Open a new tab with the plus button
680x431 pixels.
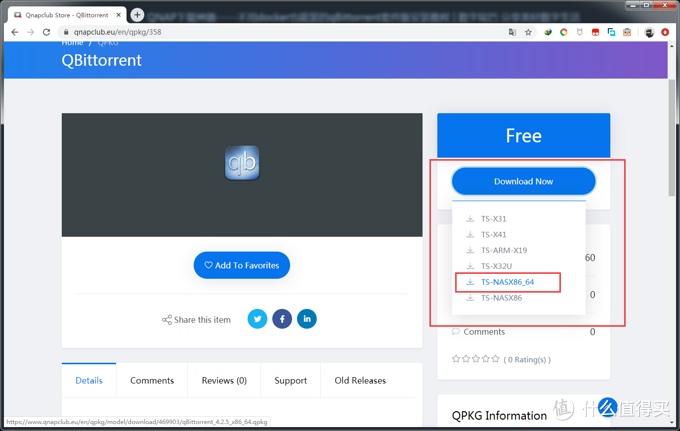coord(137,15)
